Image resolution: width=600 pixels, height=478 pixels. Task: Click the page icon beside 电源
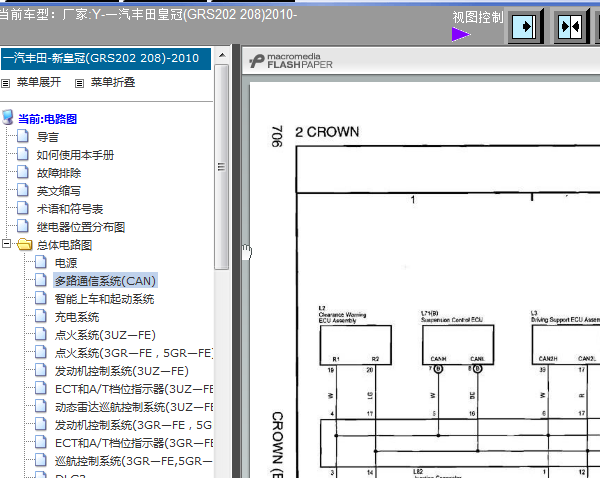point(41,262)
